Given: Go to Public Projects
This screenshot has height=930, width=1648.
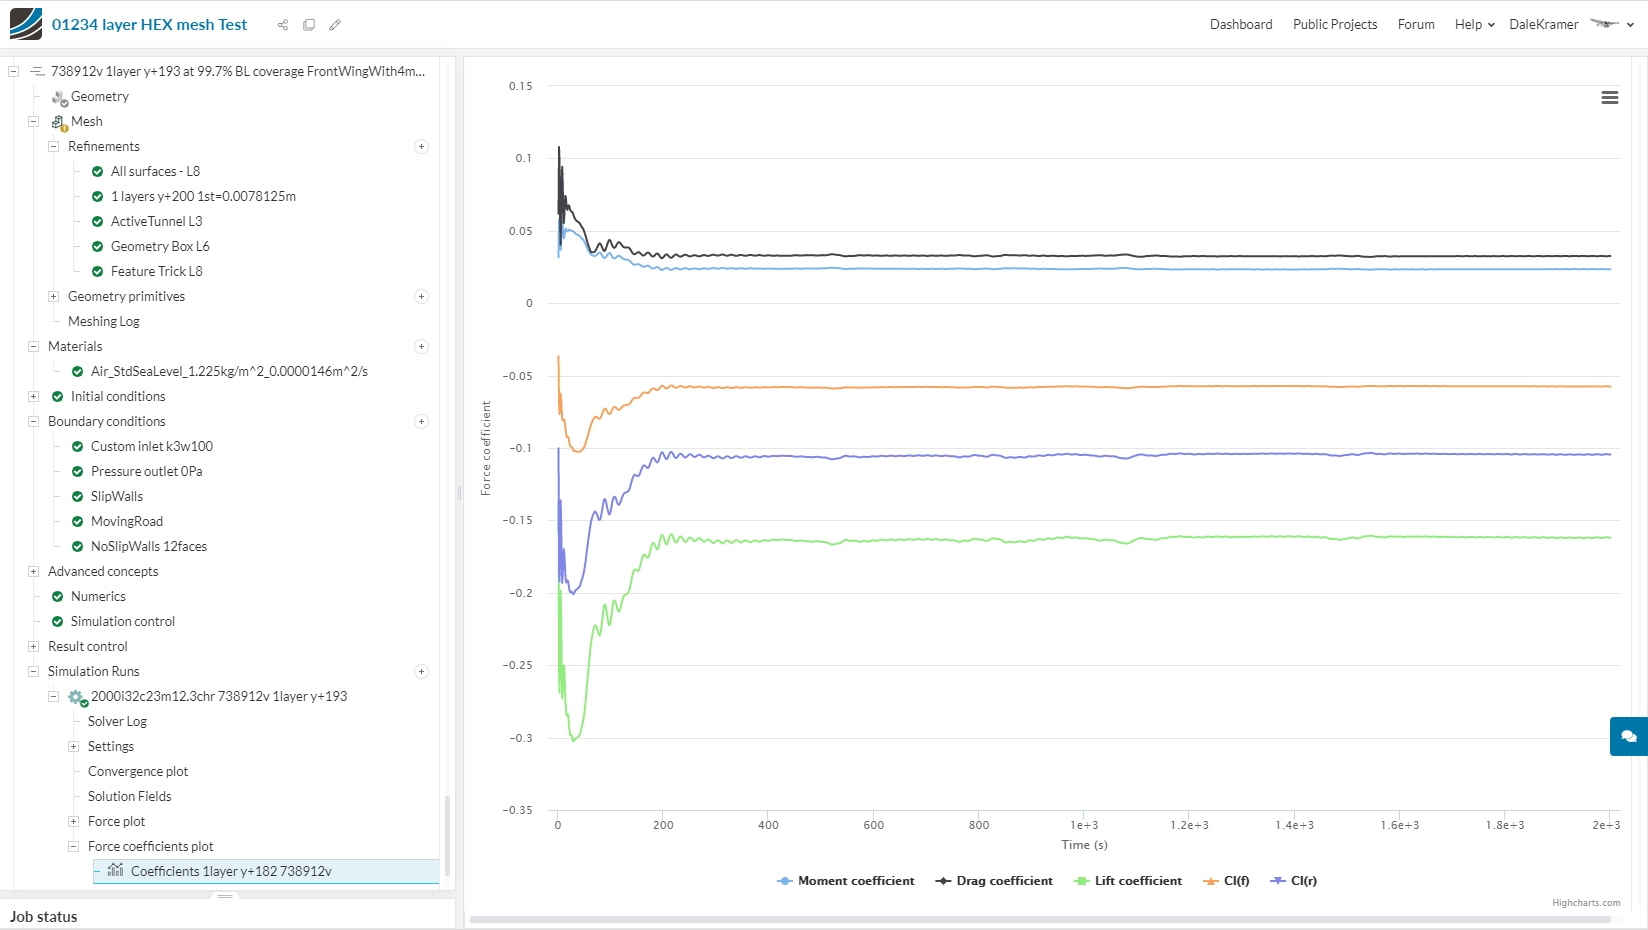Looking at the screenshot, I should coord(1335,24).
